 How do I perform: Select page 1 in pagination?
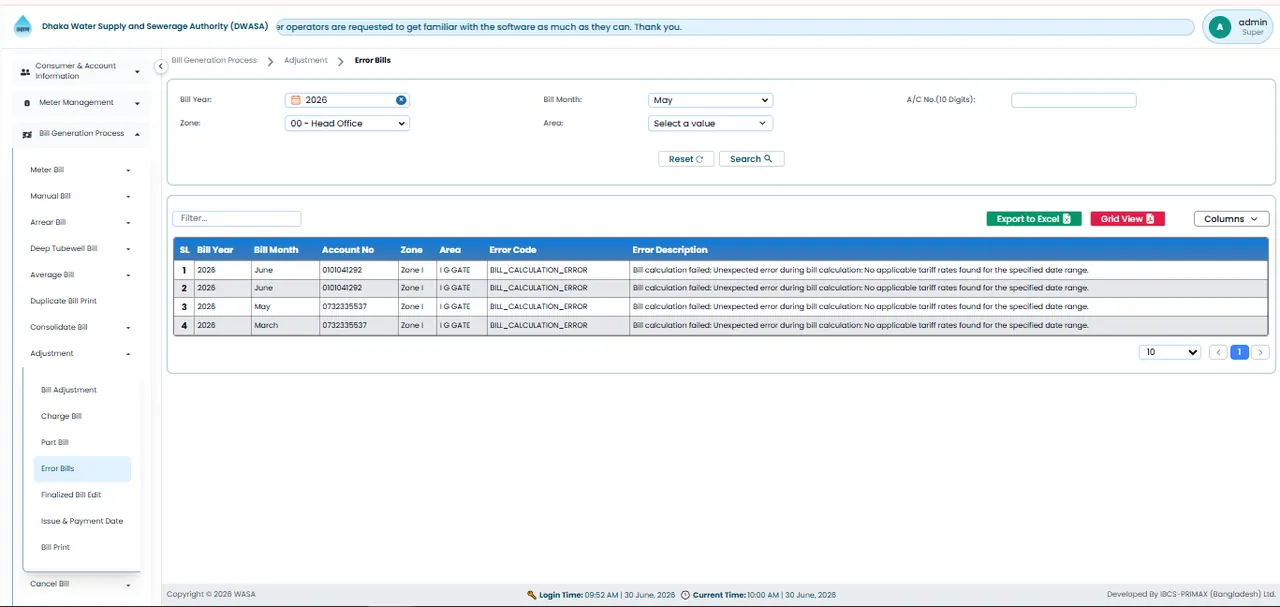coord(1239,352)
